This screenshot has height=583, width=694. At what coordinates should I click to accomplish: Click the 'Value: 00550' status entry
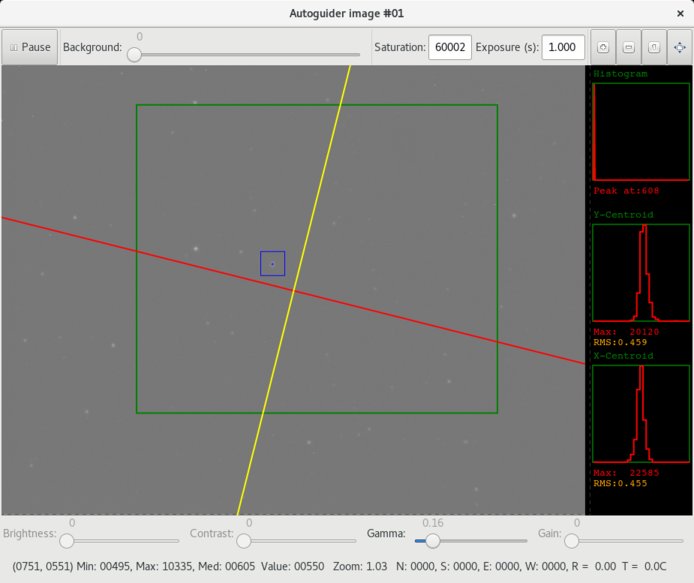coord(293,566)
